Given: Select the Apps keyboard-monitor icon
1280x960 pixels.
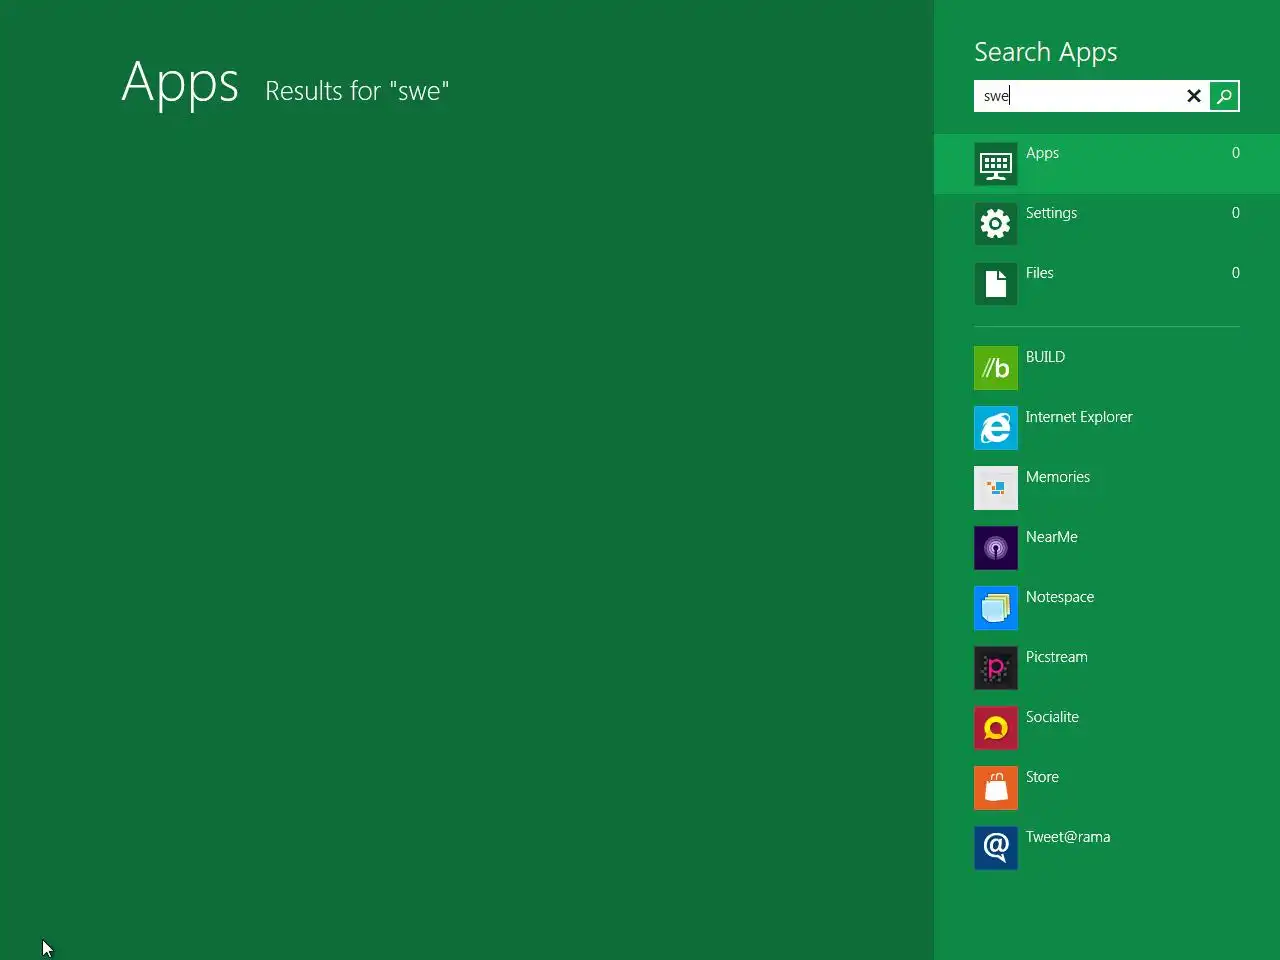Looking at the screenshot, I should pos(996,164).
